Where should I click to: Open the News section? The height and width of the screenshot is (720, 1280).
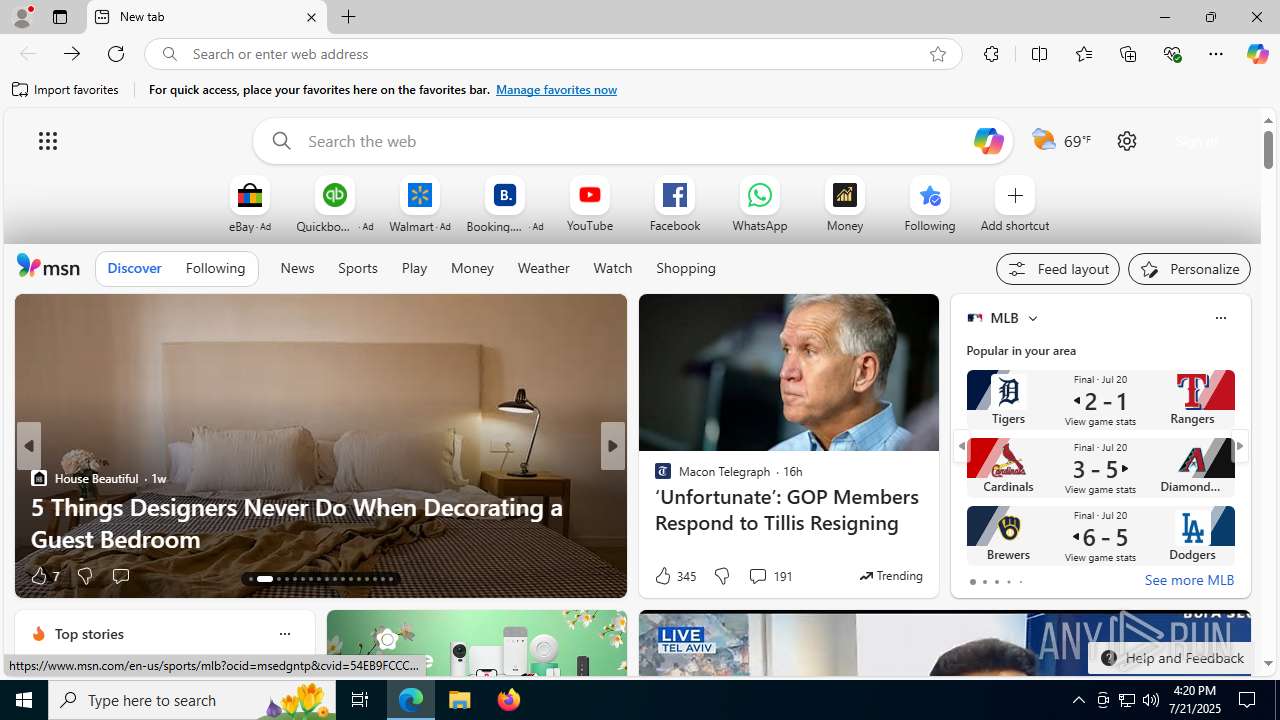[297, 268]
